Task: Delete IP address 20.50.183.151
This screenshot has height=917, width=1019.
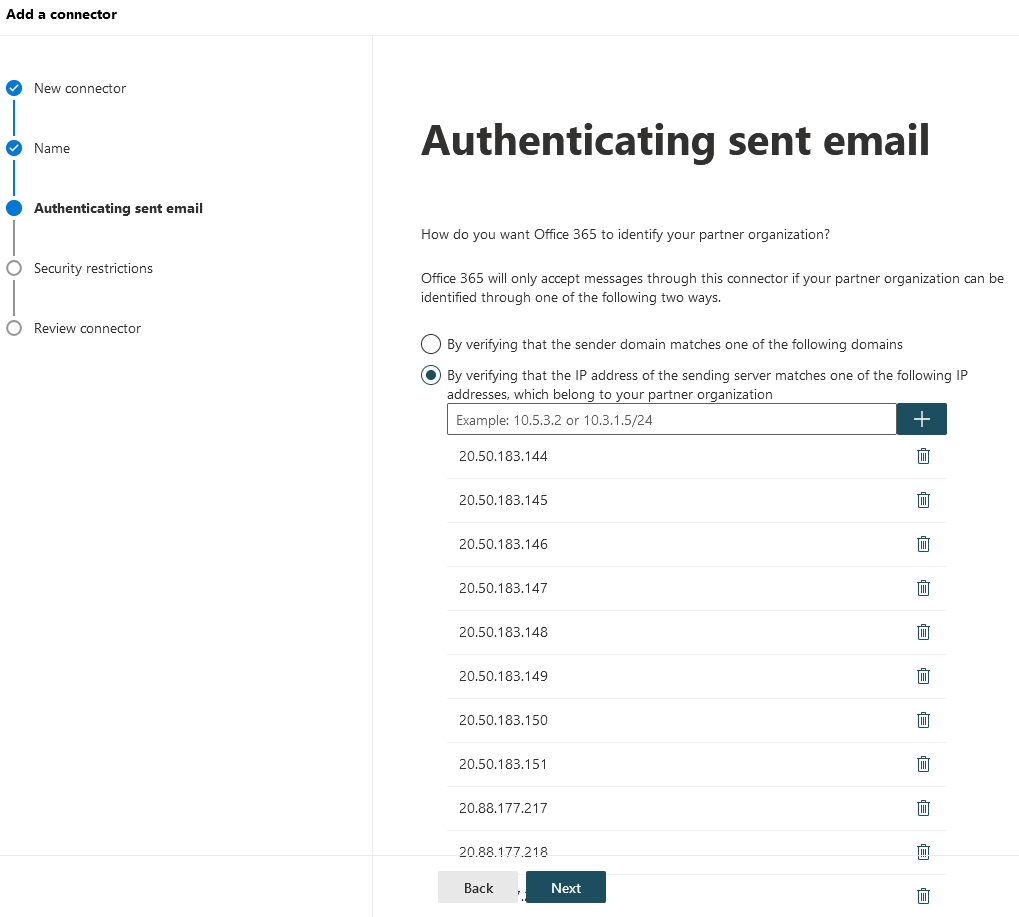Action: (x=923, y=764)
